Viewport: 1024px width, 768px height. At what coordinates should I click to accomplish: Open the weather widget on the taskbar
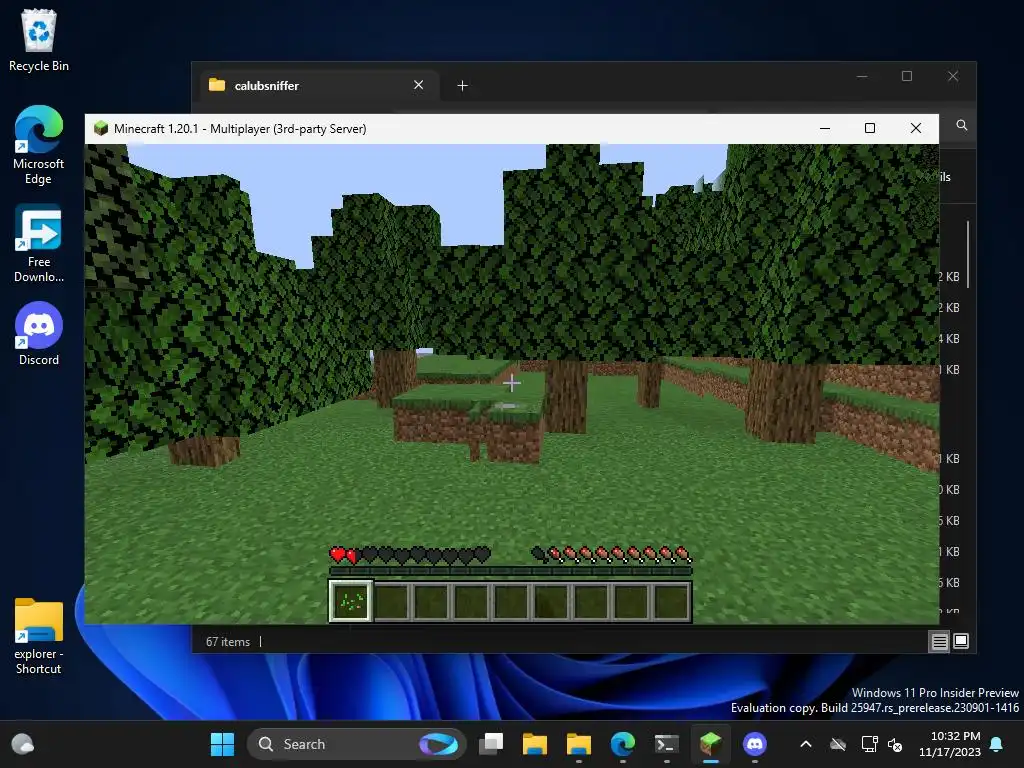pos(23,744)
